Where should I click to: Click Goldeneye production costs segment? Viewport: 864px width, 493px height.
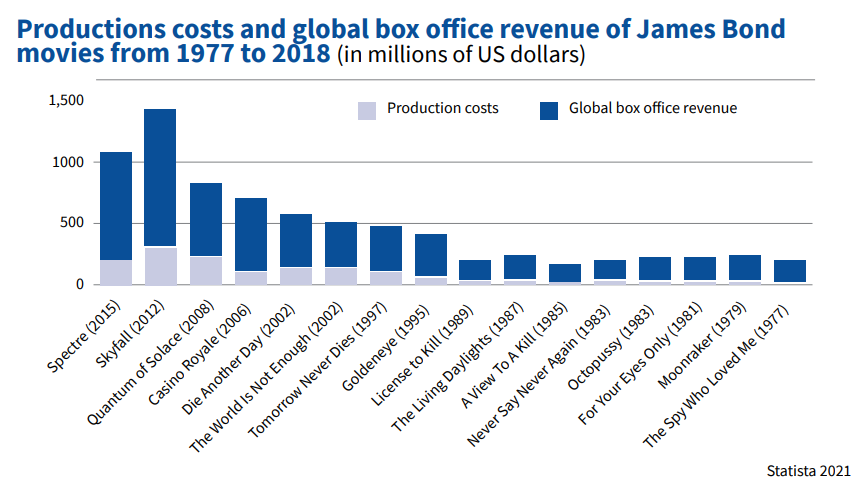(431, 281)
